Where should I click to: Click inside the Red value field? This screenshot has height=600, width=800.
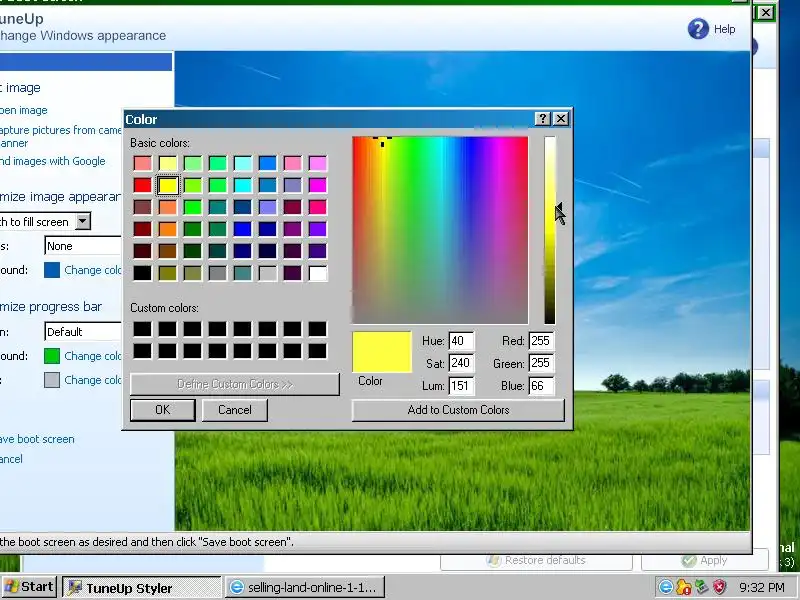tap(541, 341)
